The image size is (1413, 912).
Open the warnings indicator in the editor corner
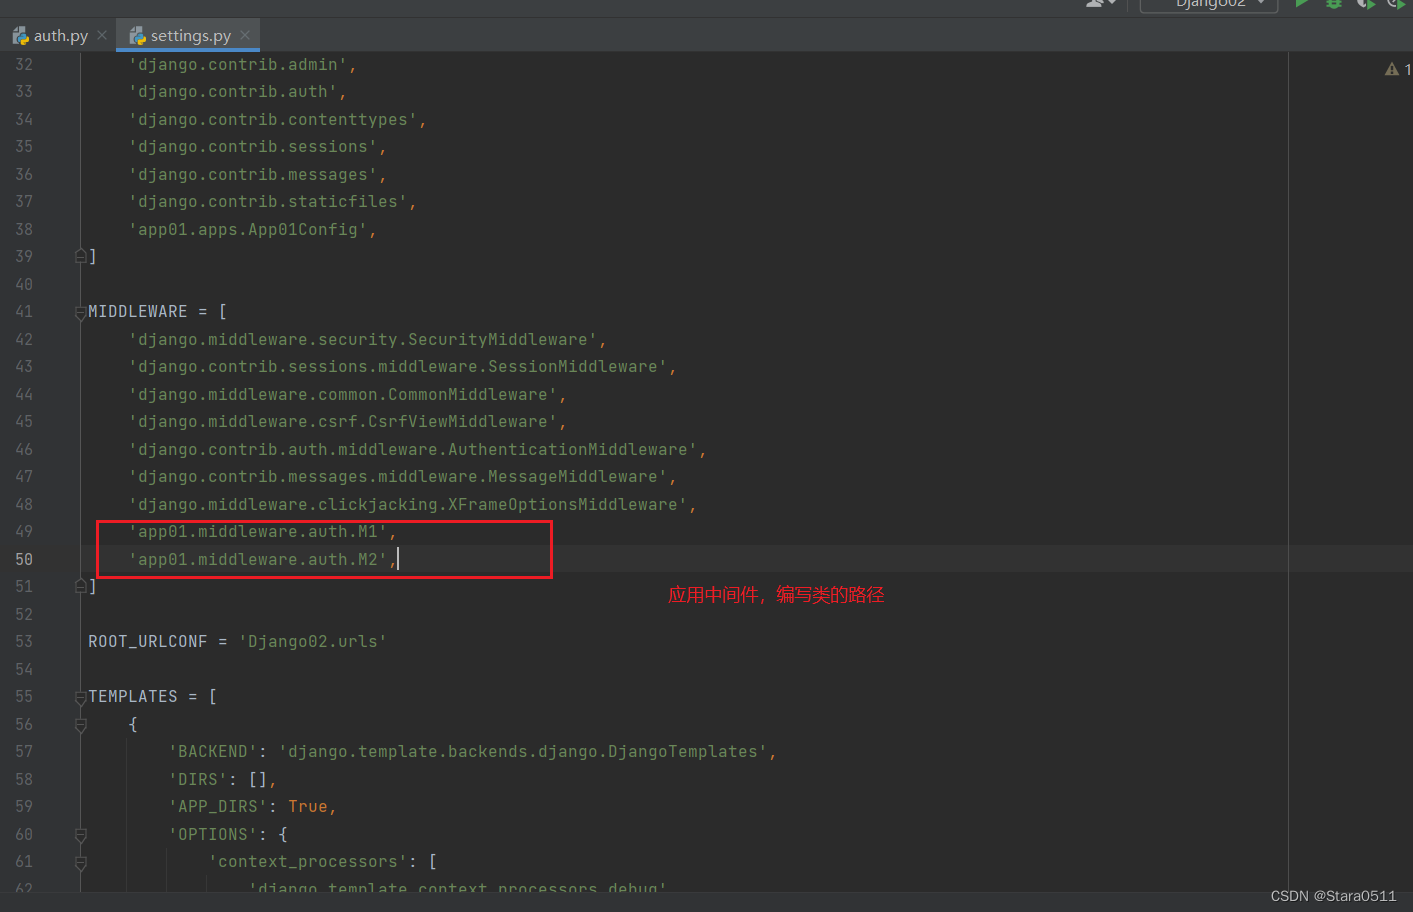click(x=1397, y=69)
